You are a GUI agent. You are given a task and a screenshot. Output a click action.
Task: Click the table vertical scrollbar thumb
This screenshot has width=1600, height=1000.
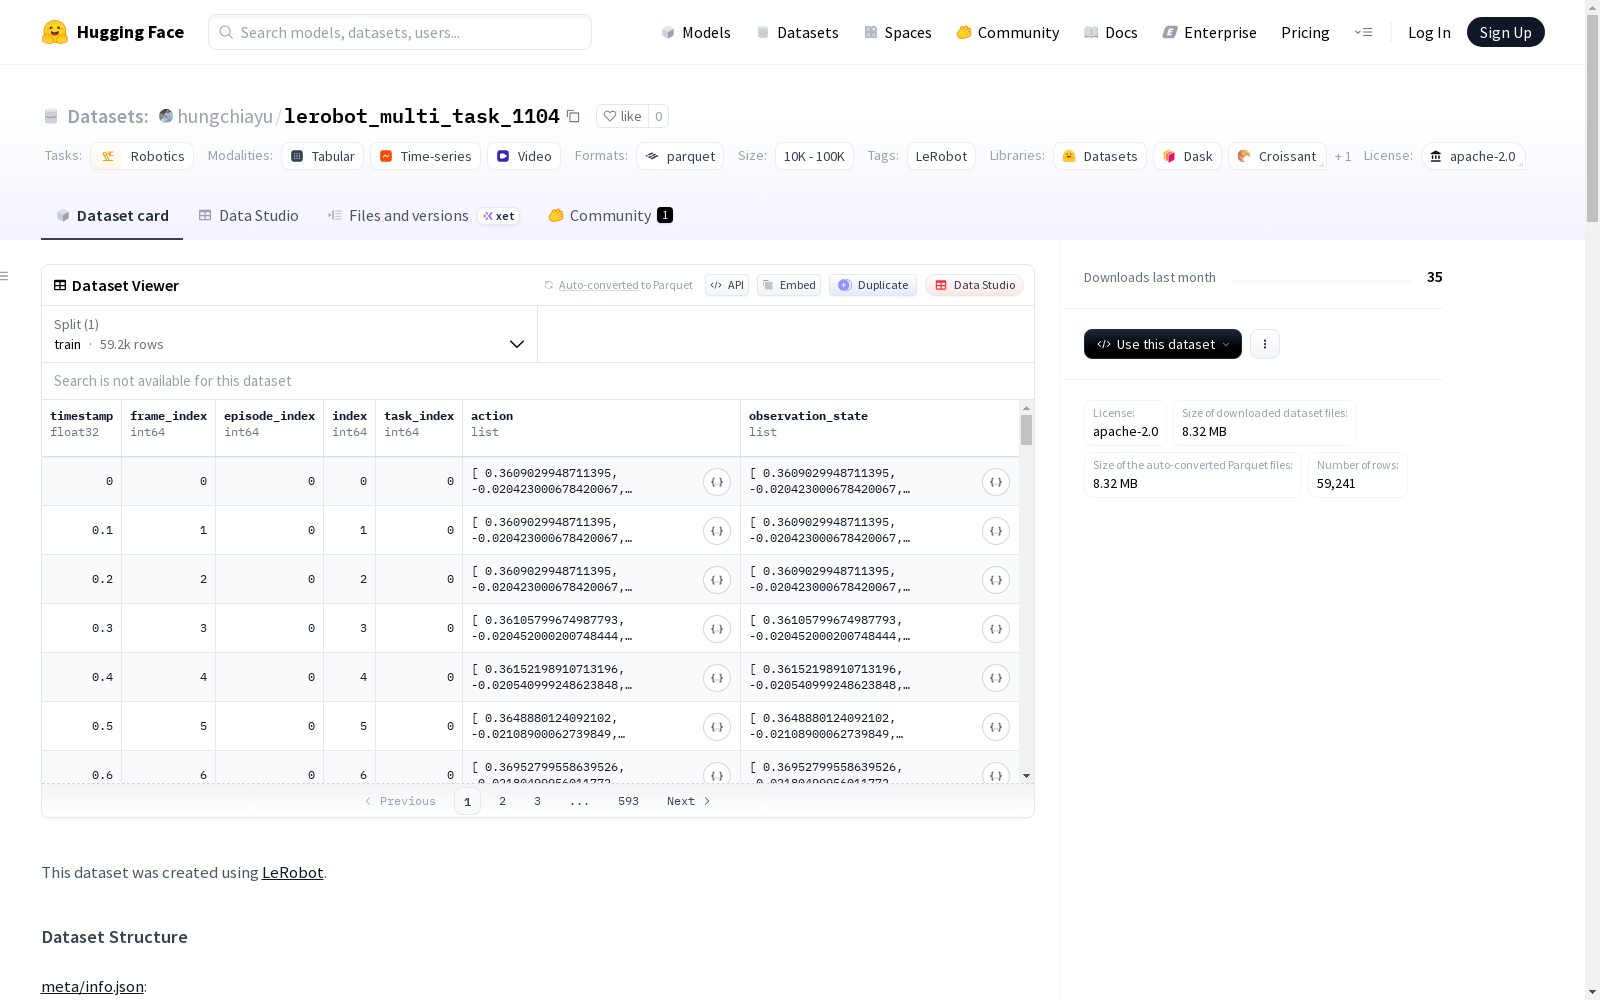point(1026,430)
